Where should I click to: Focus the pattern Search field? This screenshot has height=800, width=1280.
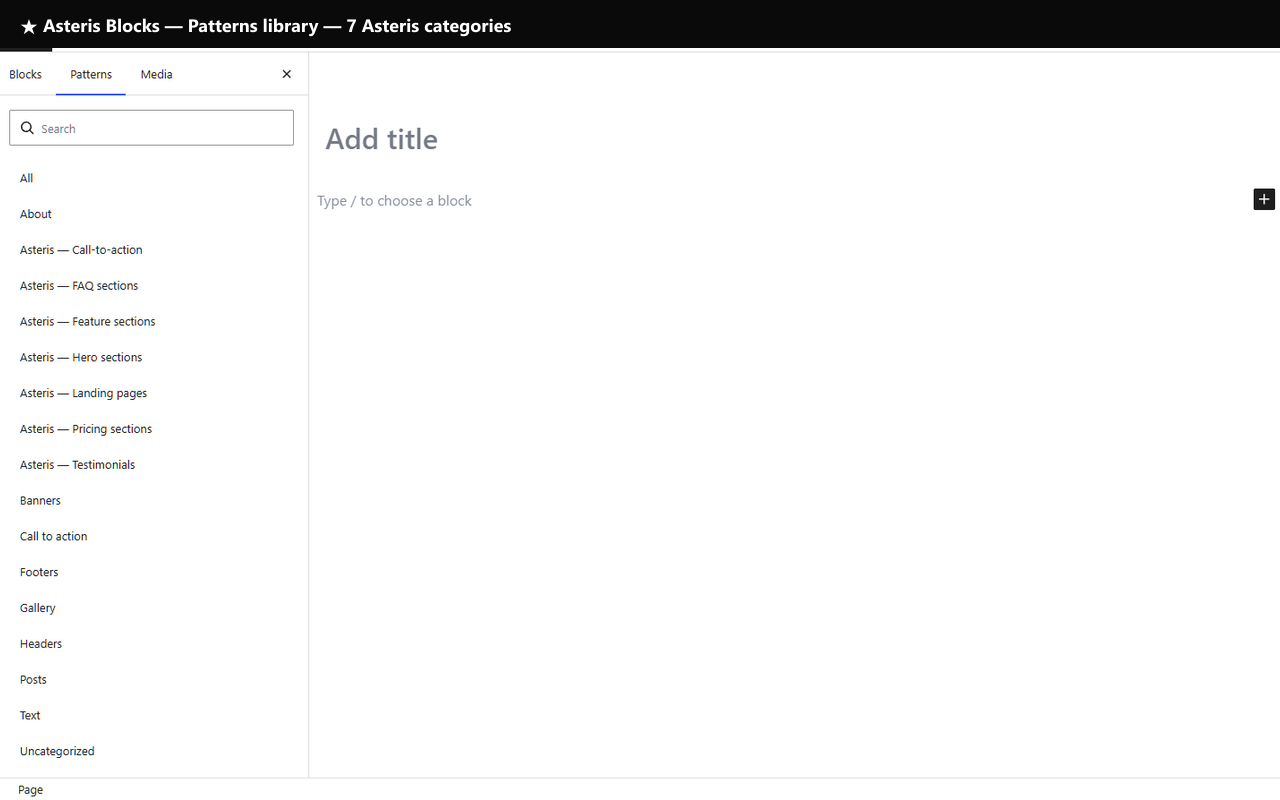tap(151, 128)
